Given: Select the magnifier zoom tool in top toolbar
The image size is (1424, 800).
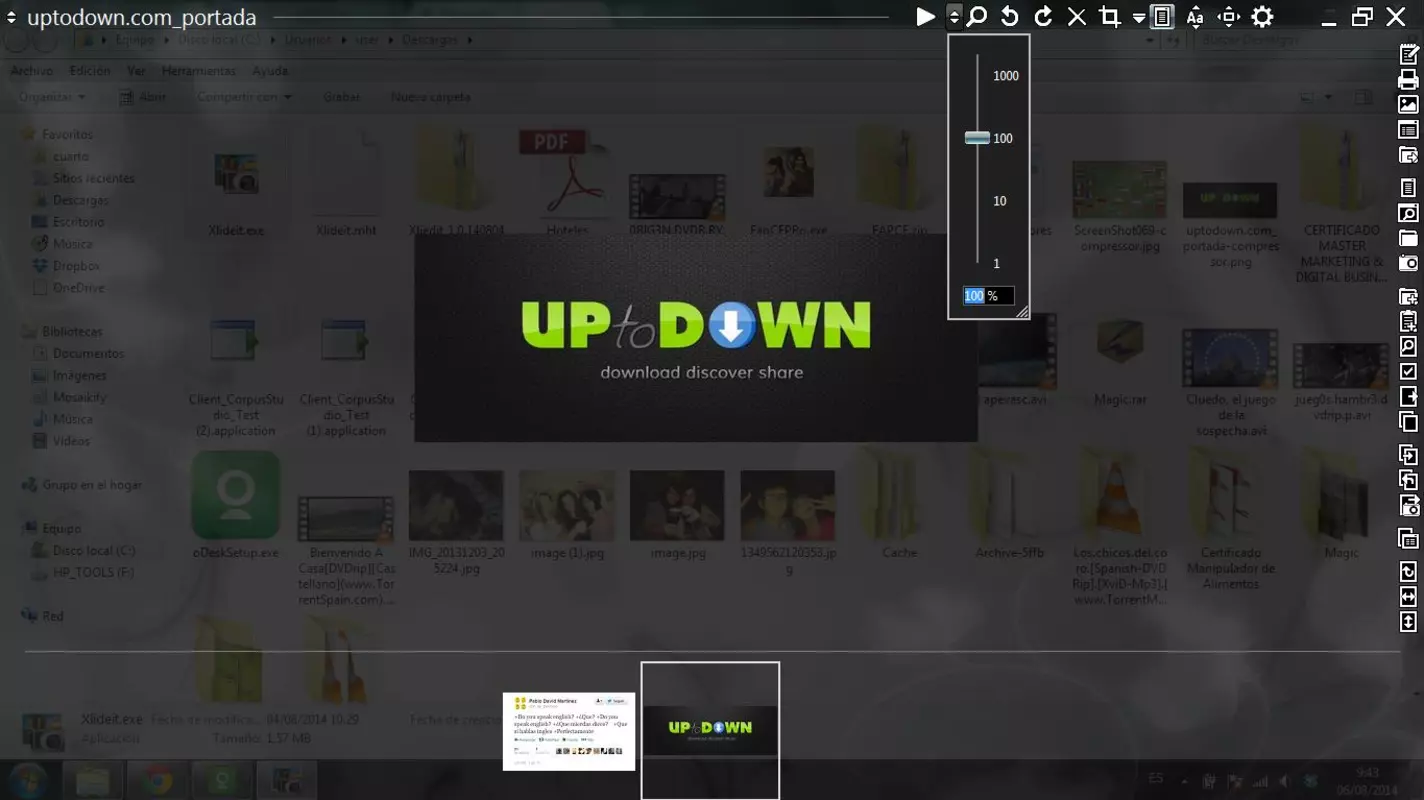Looking at the screenshot, I should click(x=977, y=17).
